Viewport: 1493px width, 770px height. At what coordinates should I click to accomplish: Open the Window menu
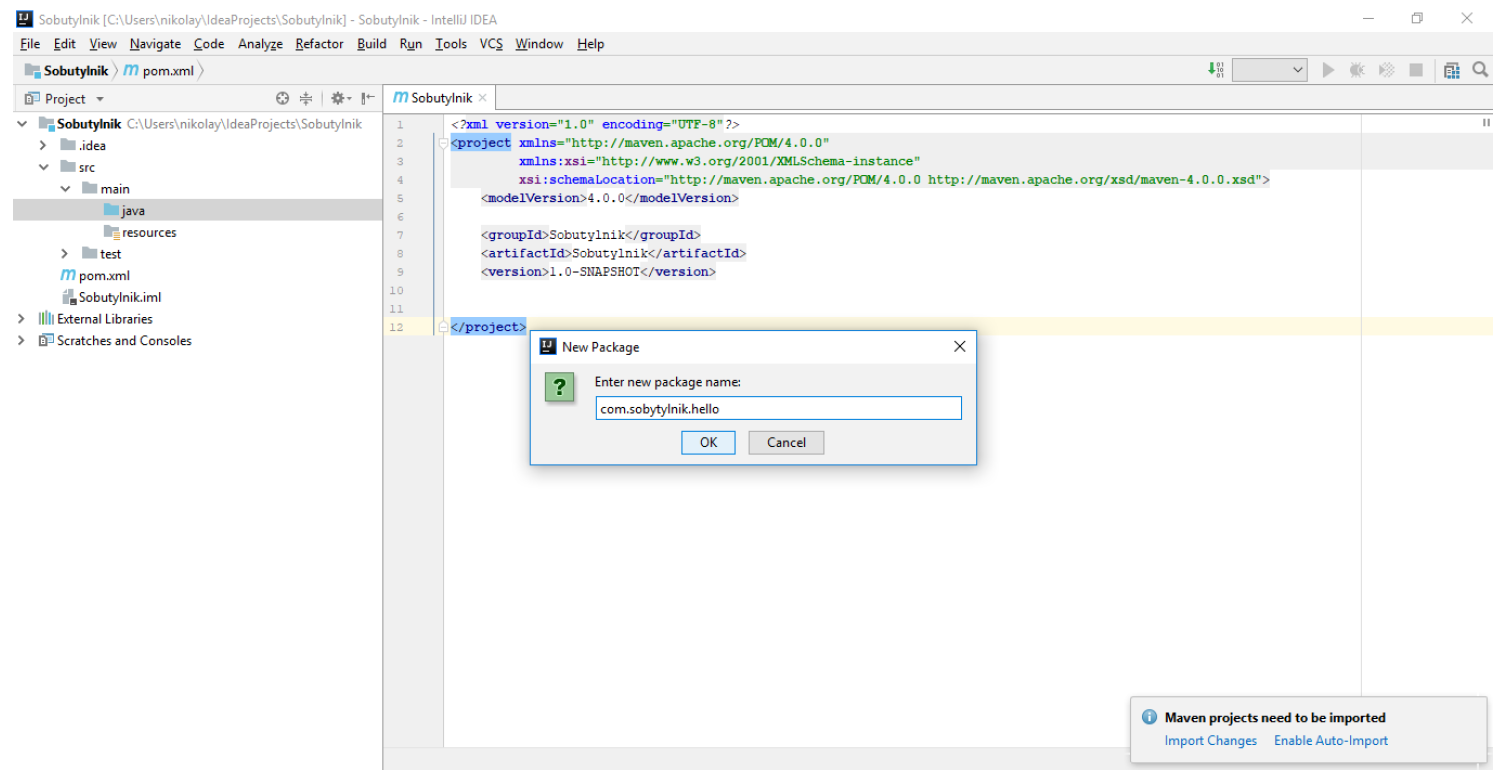[539, 44]
